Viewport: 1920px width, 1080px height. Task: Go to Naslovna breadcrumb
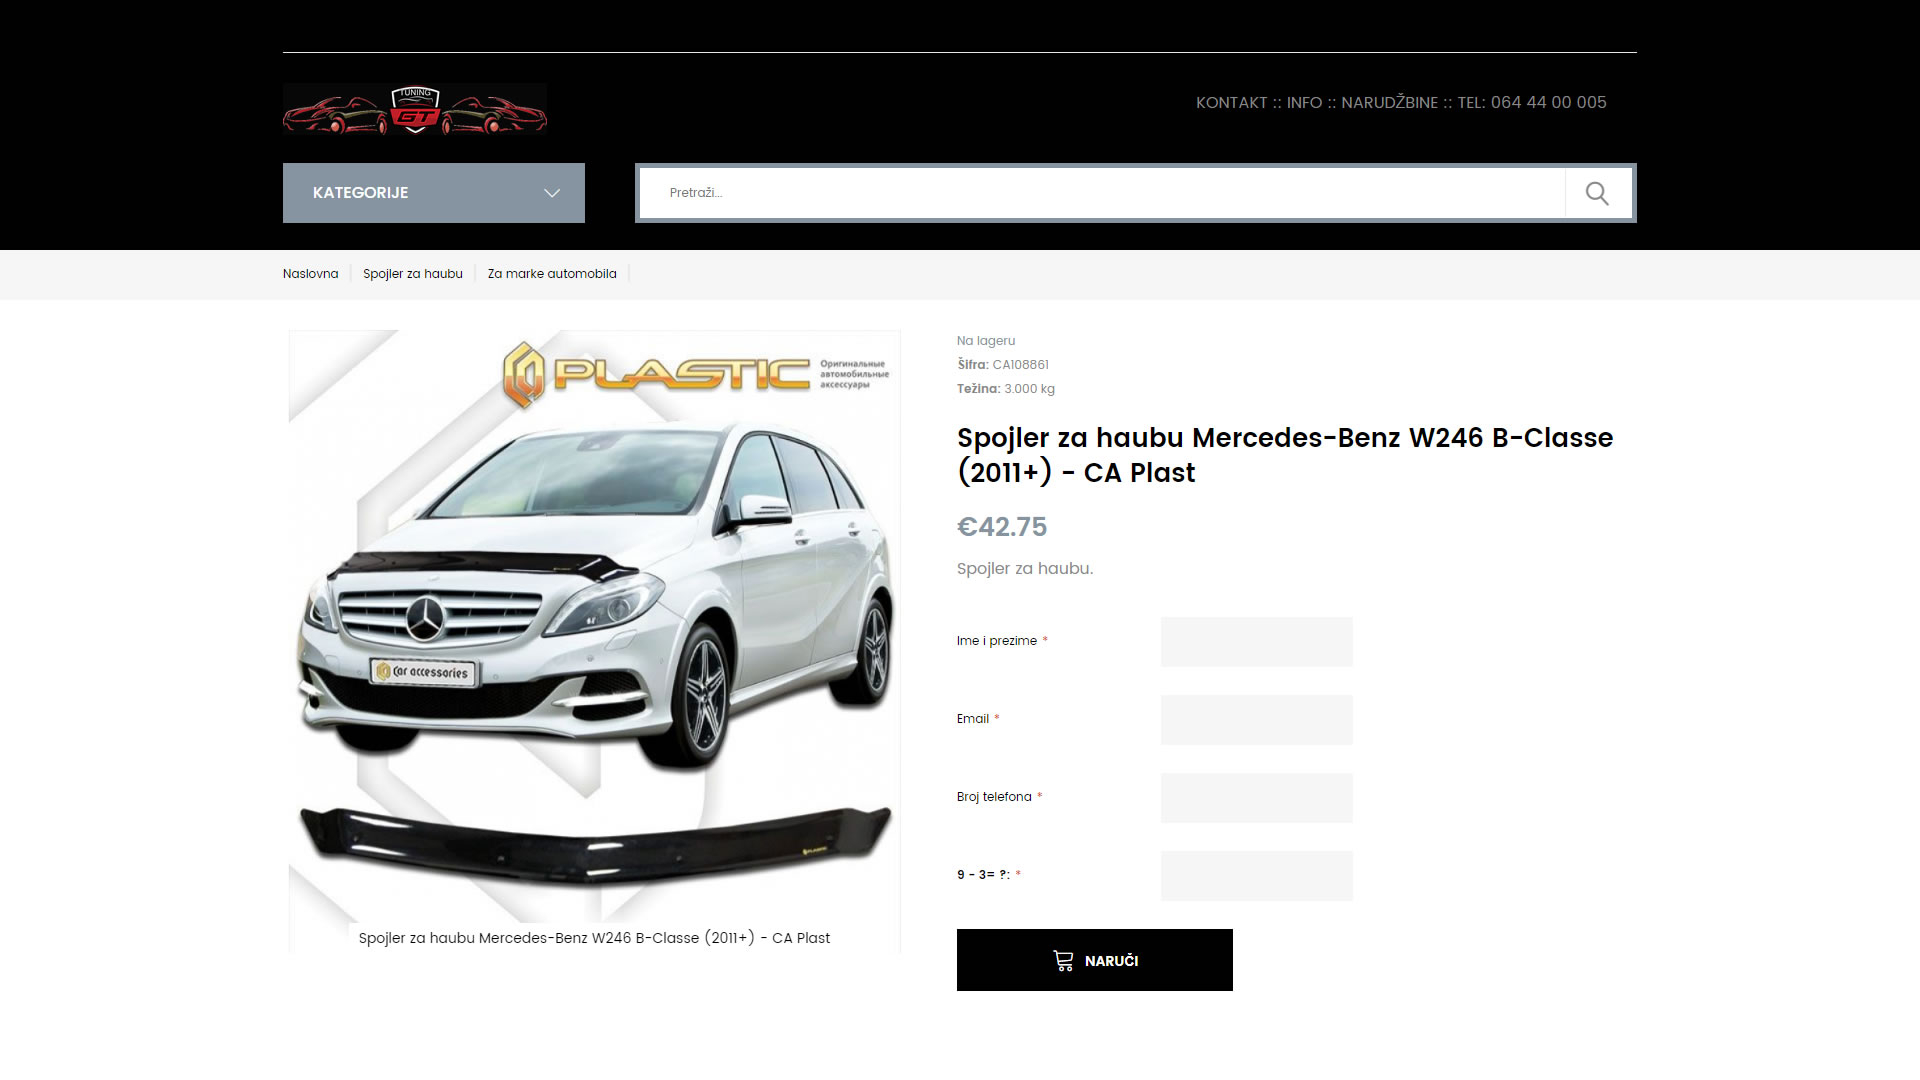310,274
